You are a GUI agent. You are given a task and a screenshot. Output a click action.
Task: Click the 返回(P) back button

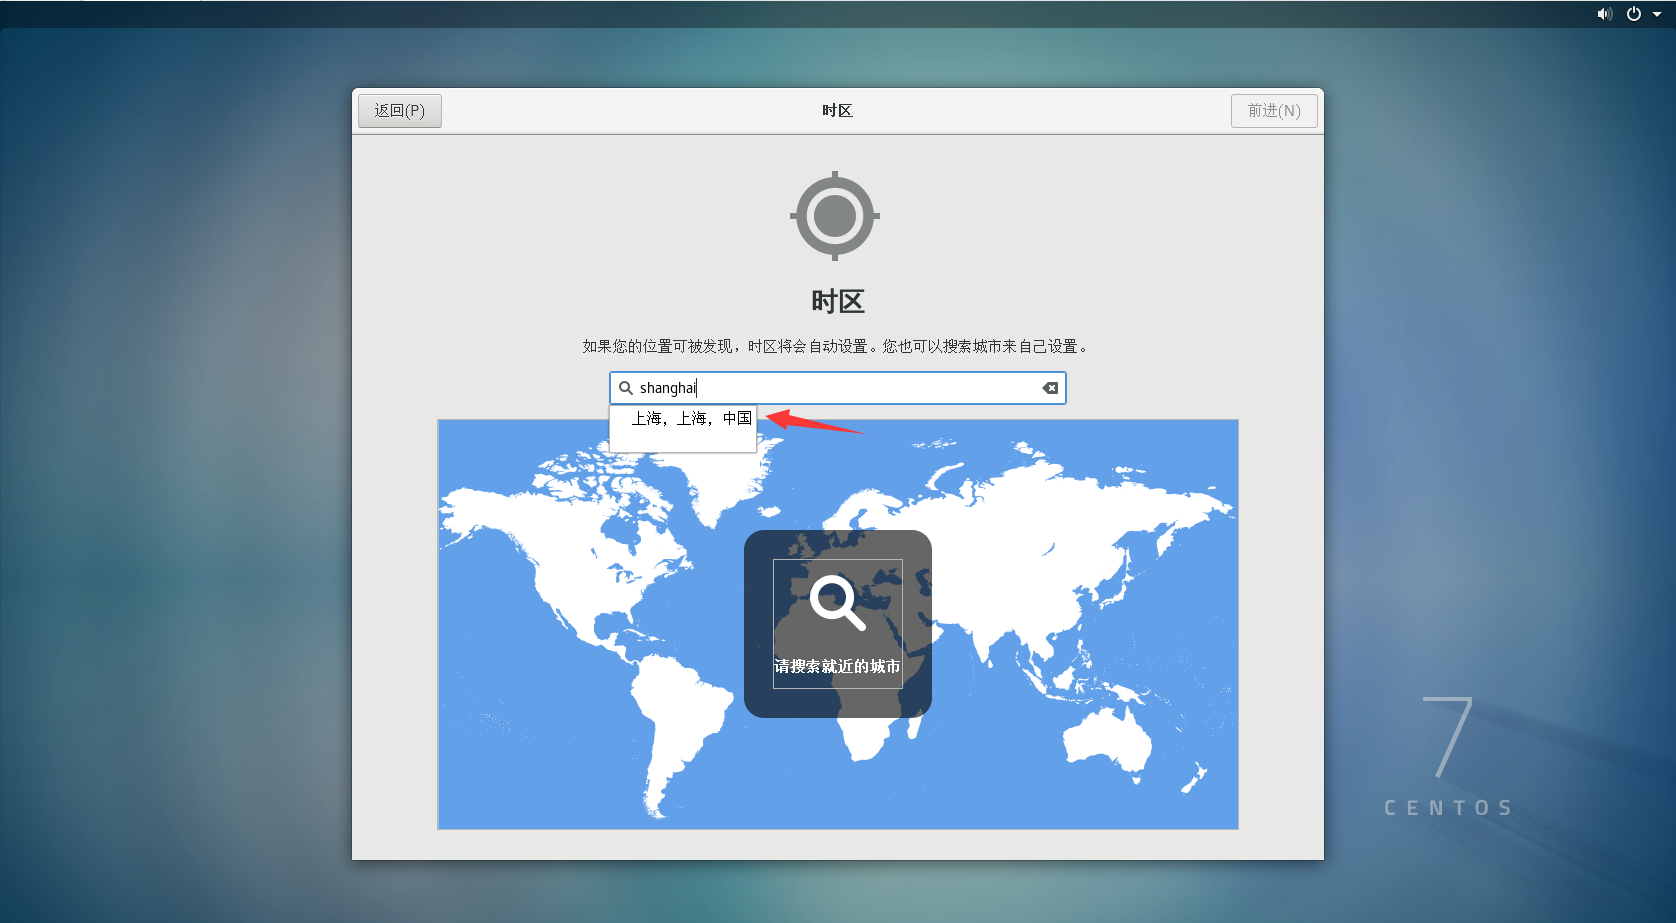coord(399,111)
